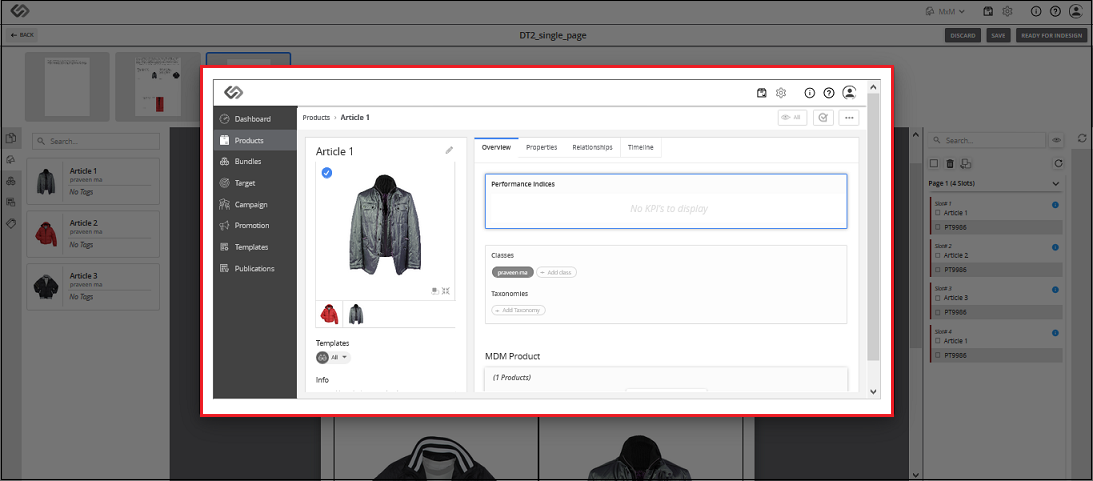This screenshot has height=481, width=1093.
Task: Click the trash delete icon in the slots panel
Action: point(949,164)
